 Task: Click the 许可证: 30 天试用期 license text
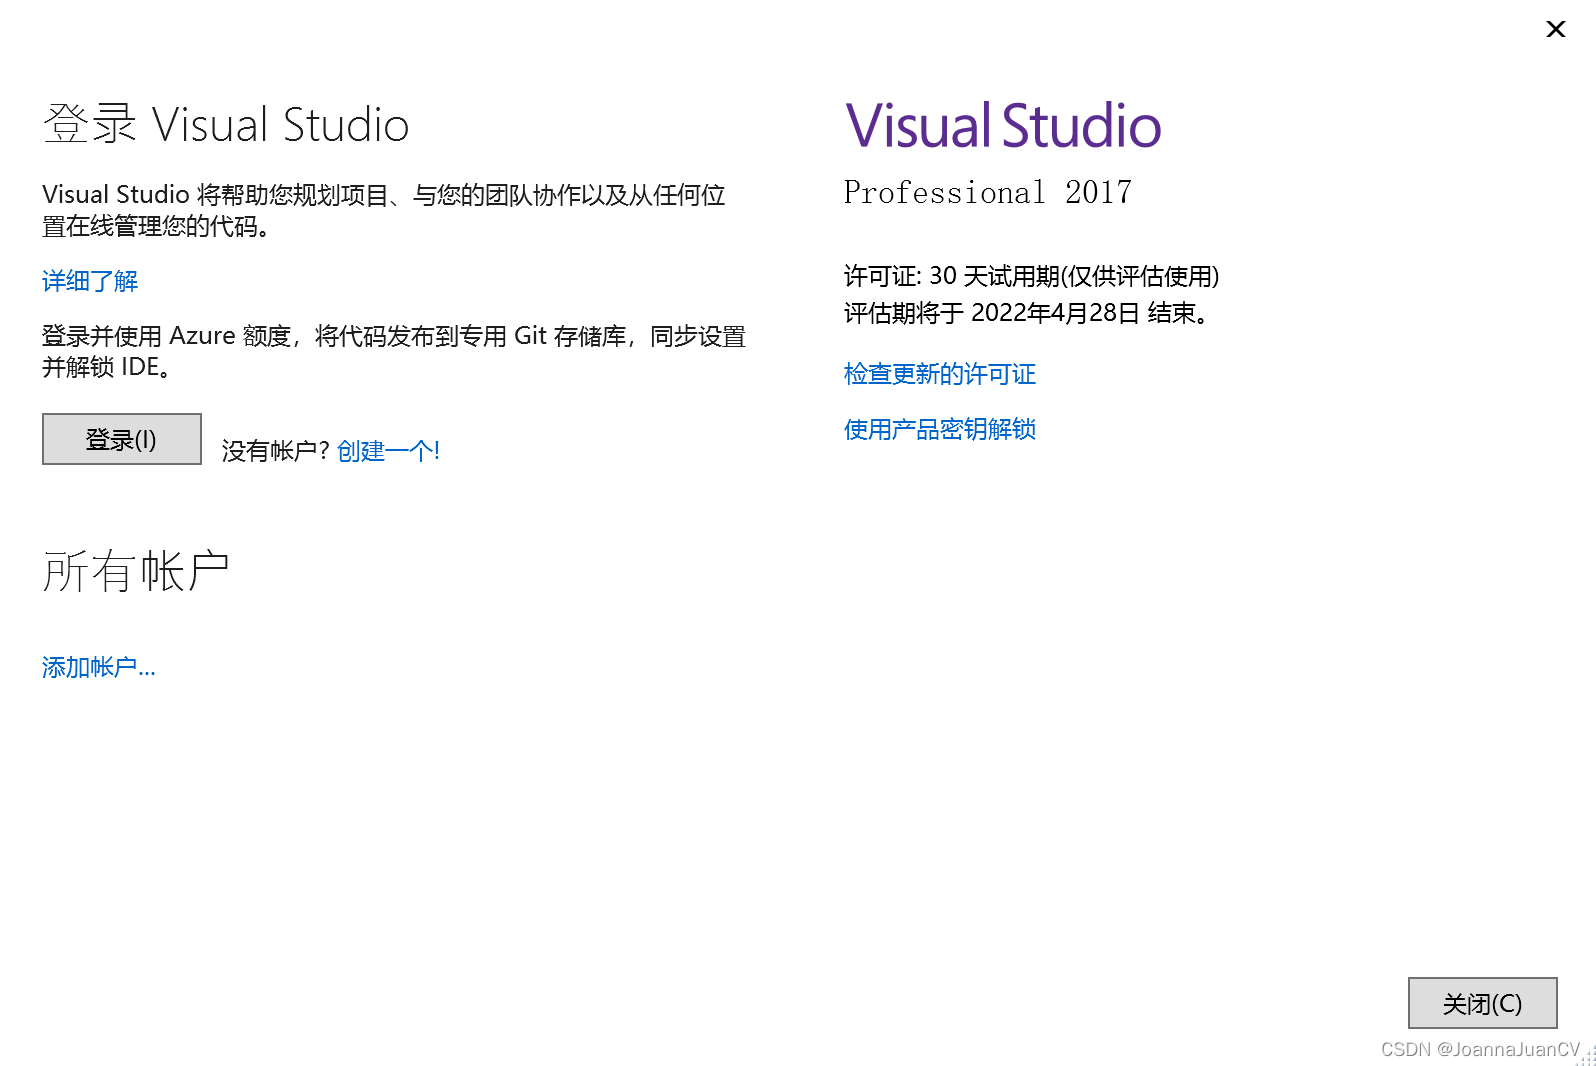(1032, 276)
